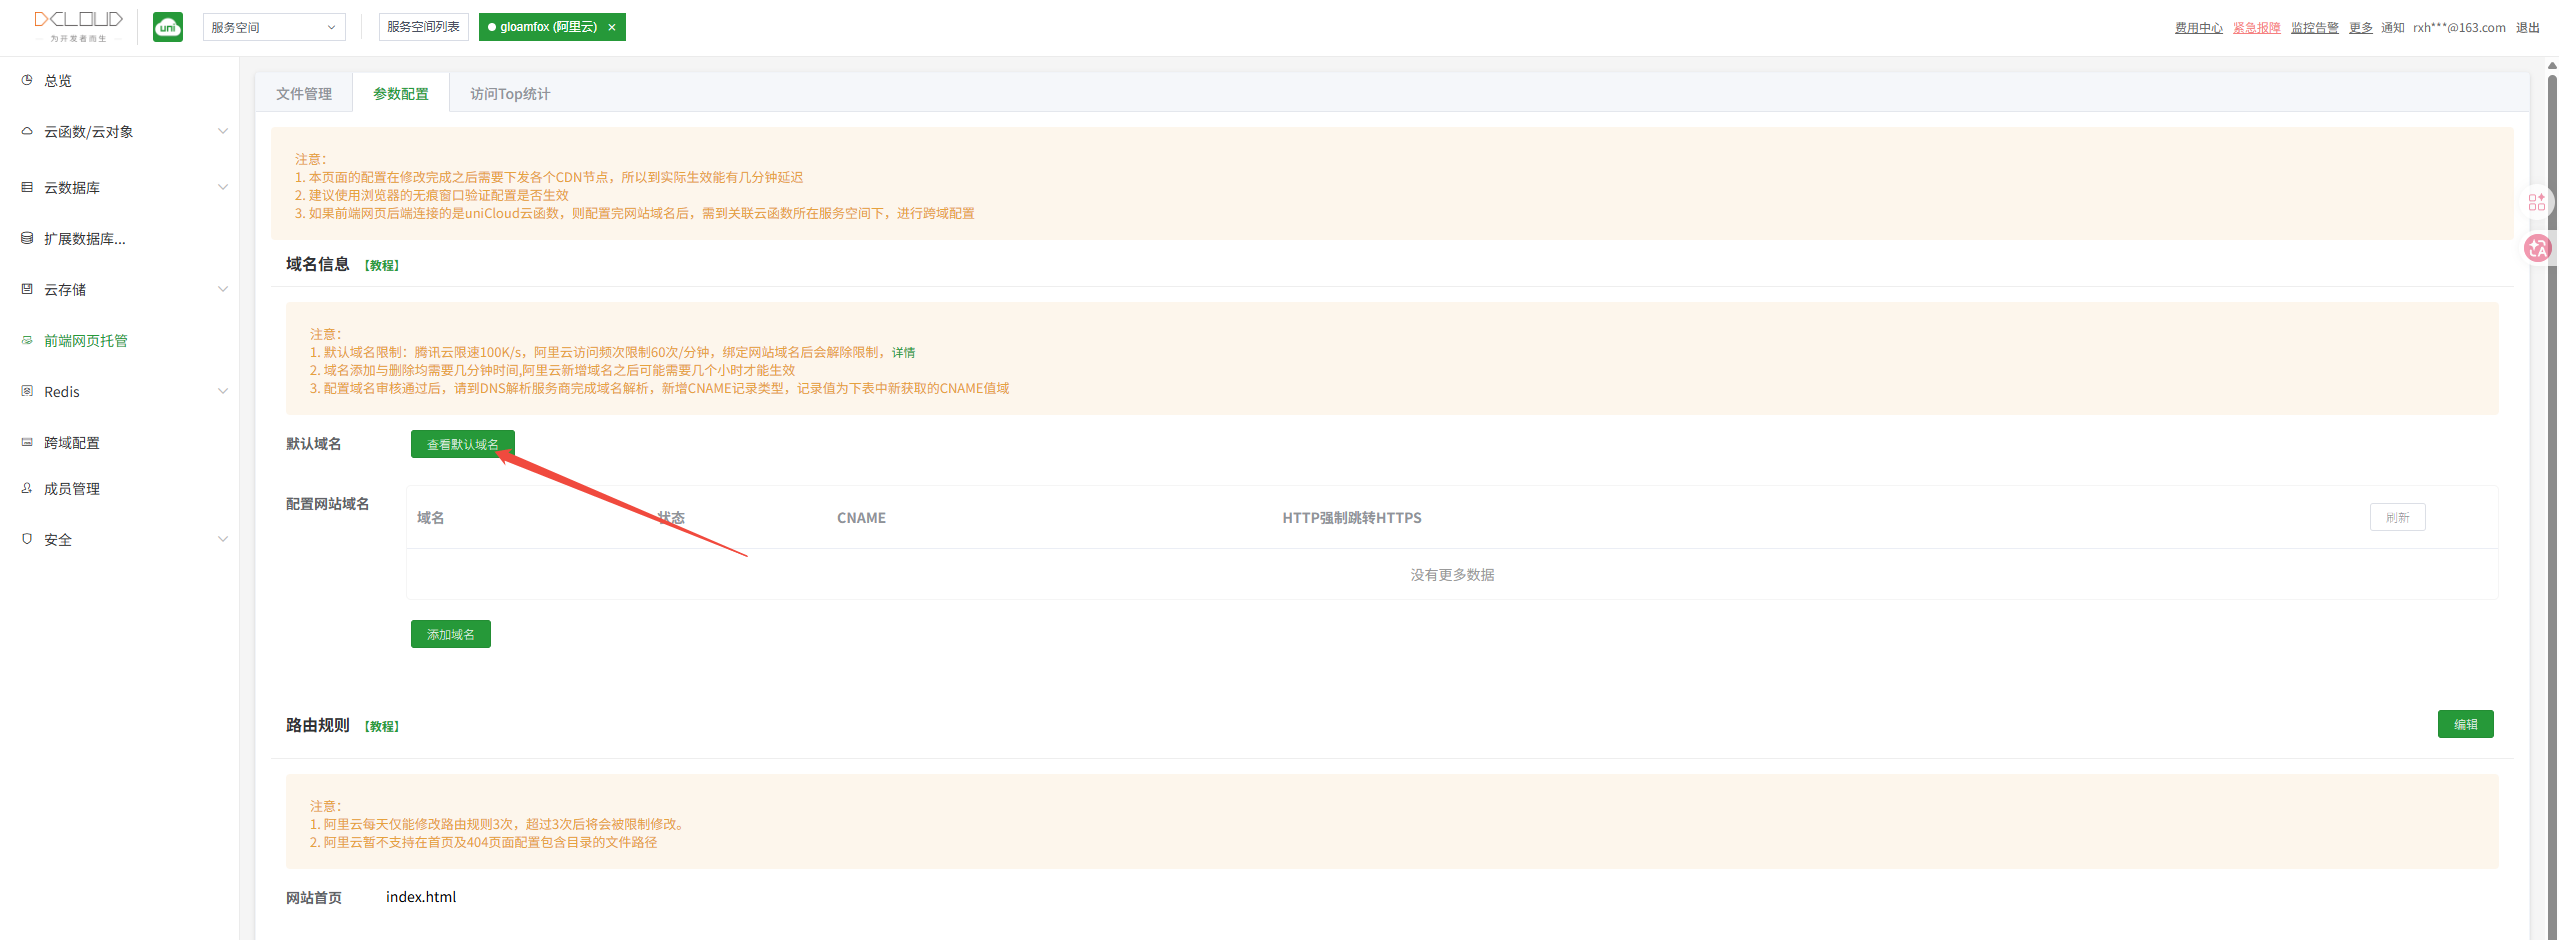Viewport: 2559px width, 940px height.
Task: Click the 添加域名 button
Action: [450, 635]
